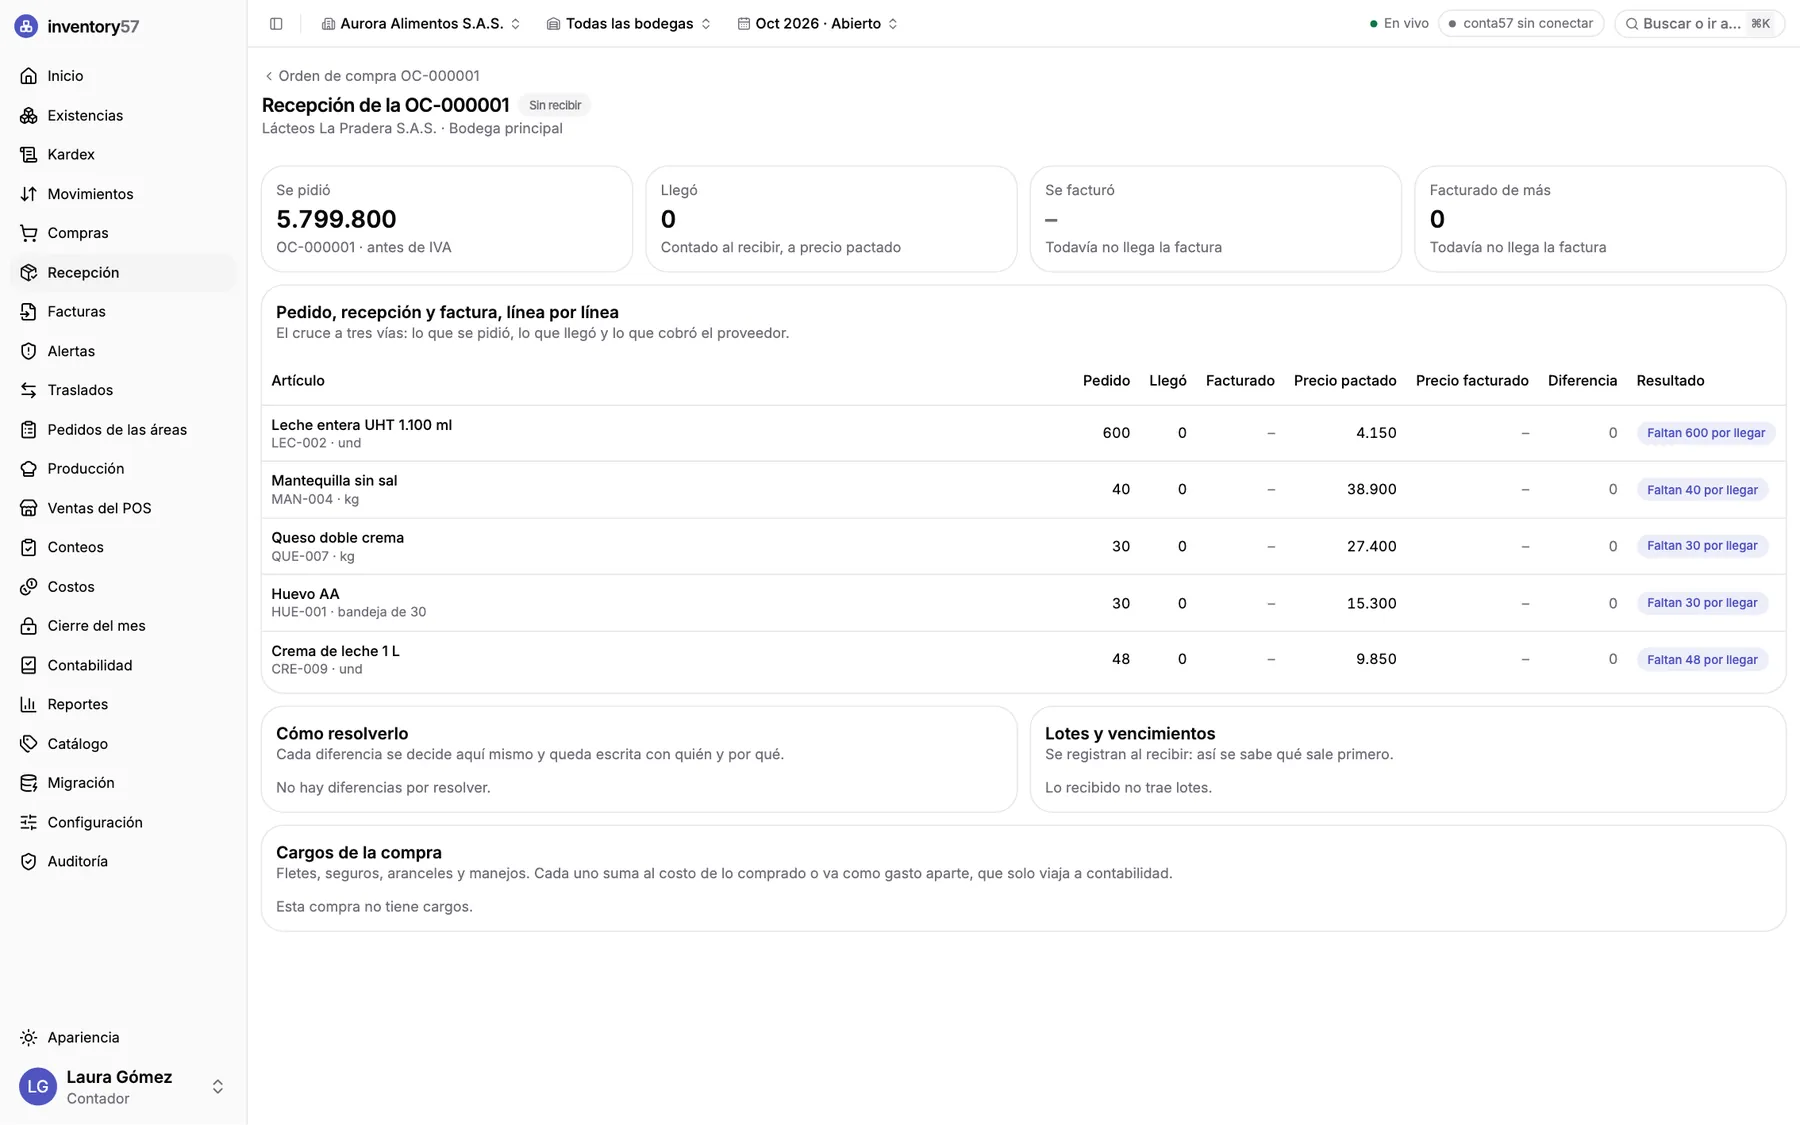The width and height of the screenshot is (1800, 1125).
Task: Click the En vivo status indicator
Action: pos(1399,23)
